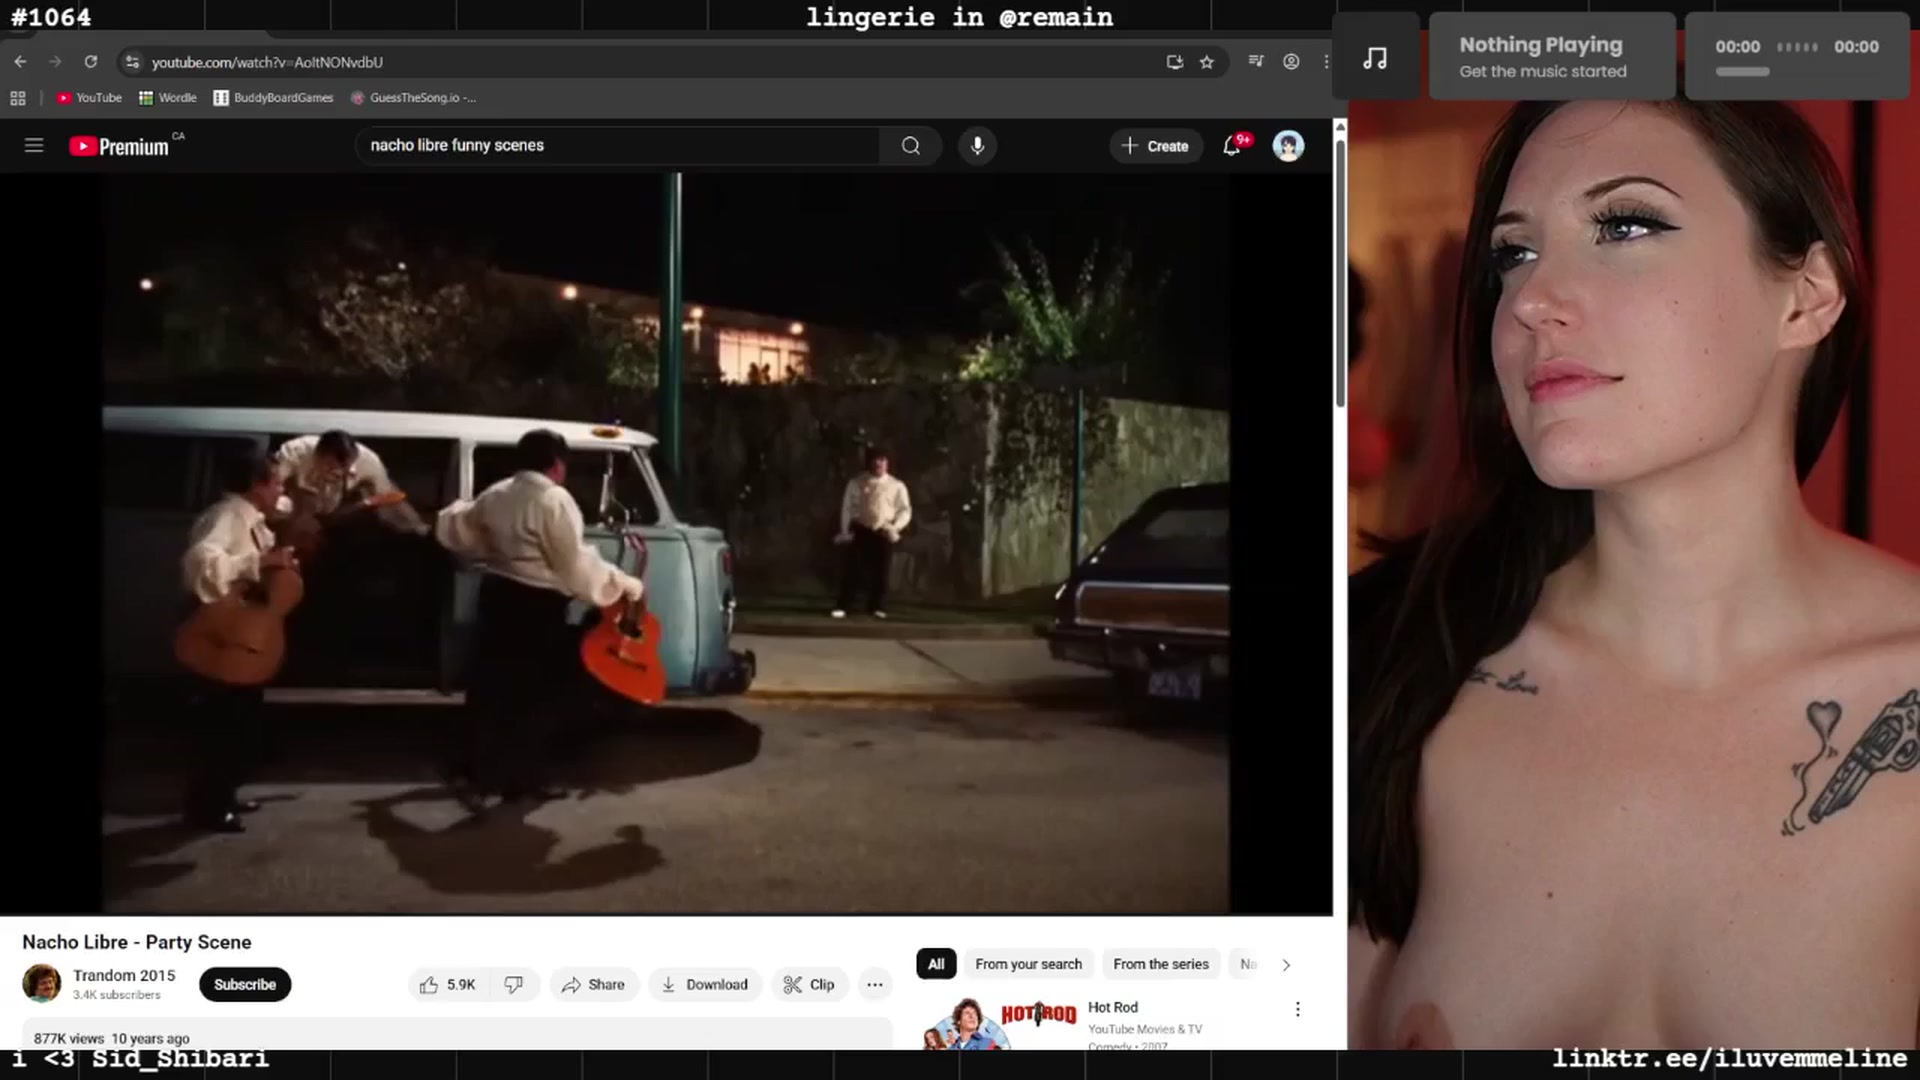Click the browser address bar URL
Screen dimensions: 1920x1080
pyautogui.click(x=267, y=62)
